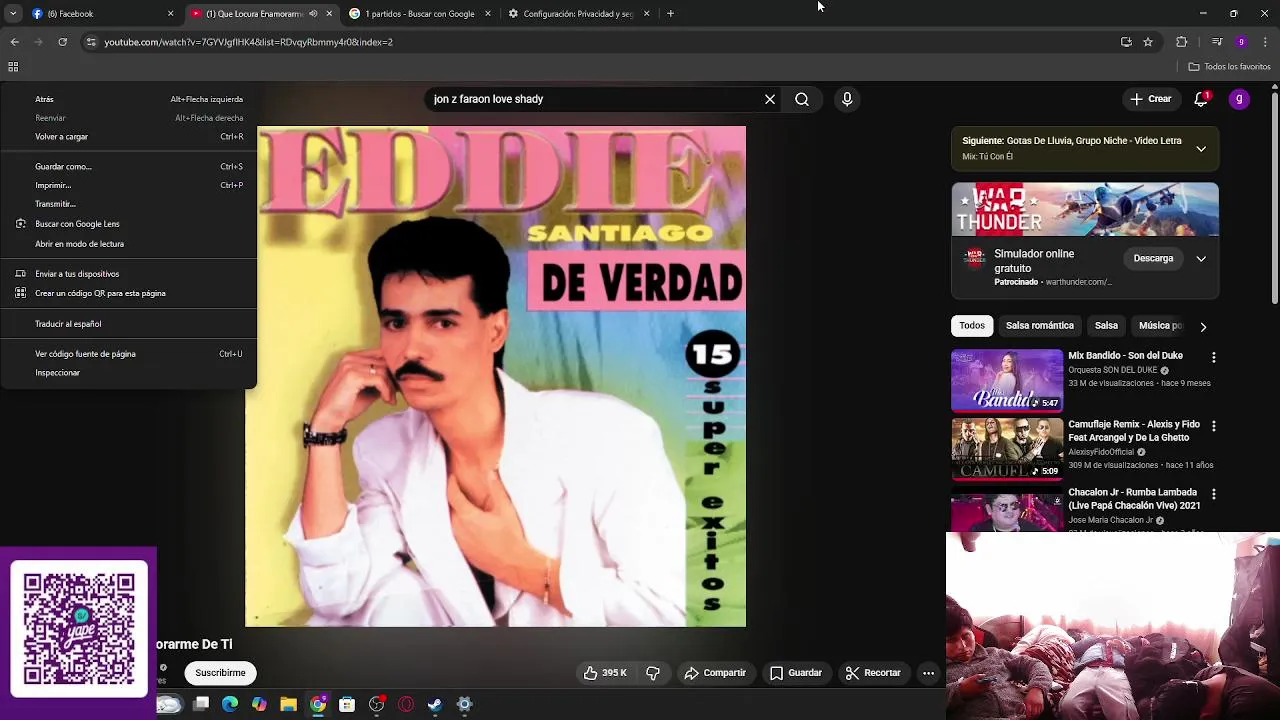The width and height of the screenshot is (1280, 720).
Task: Open a new browser tab
Action: click(x=670, y=14)
